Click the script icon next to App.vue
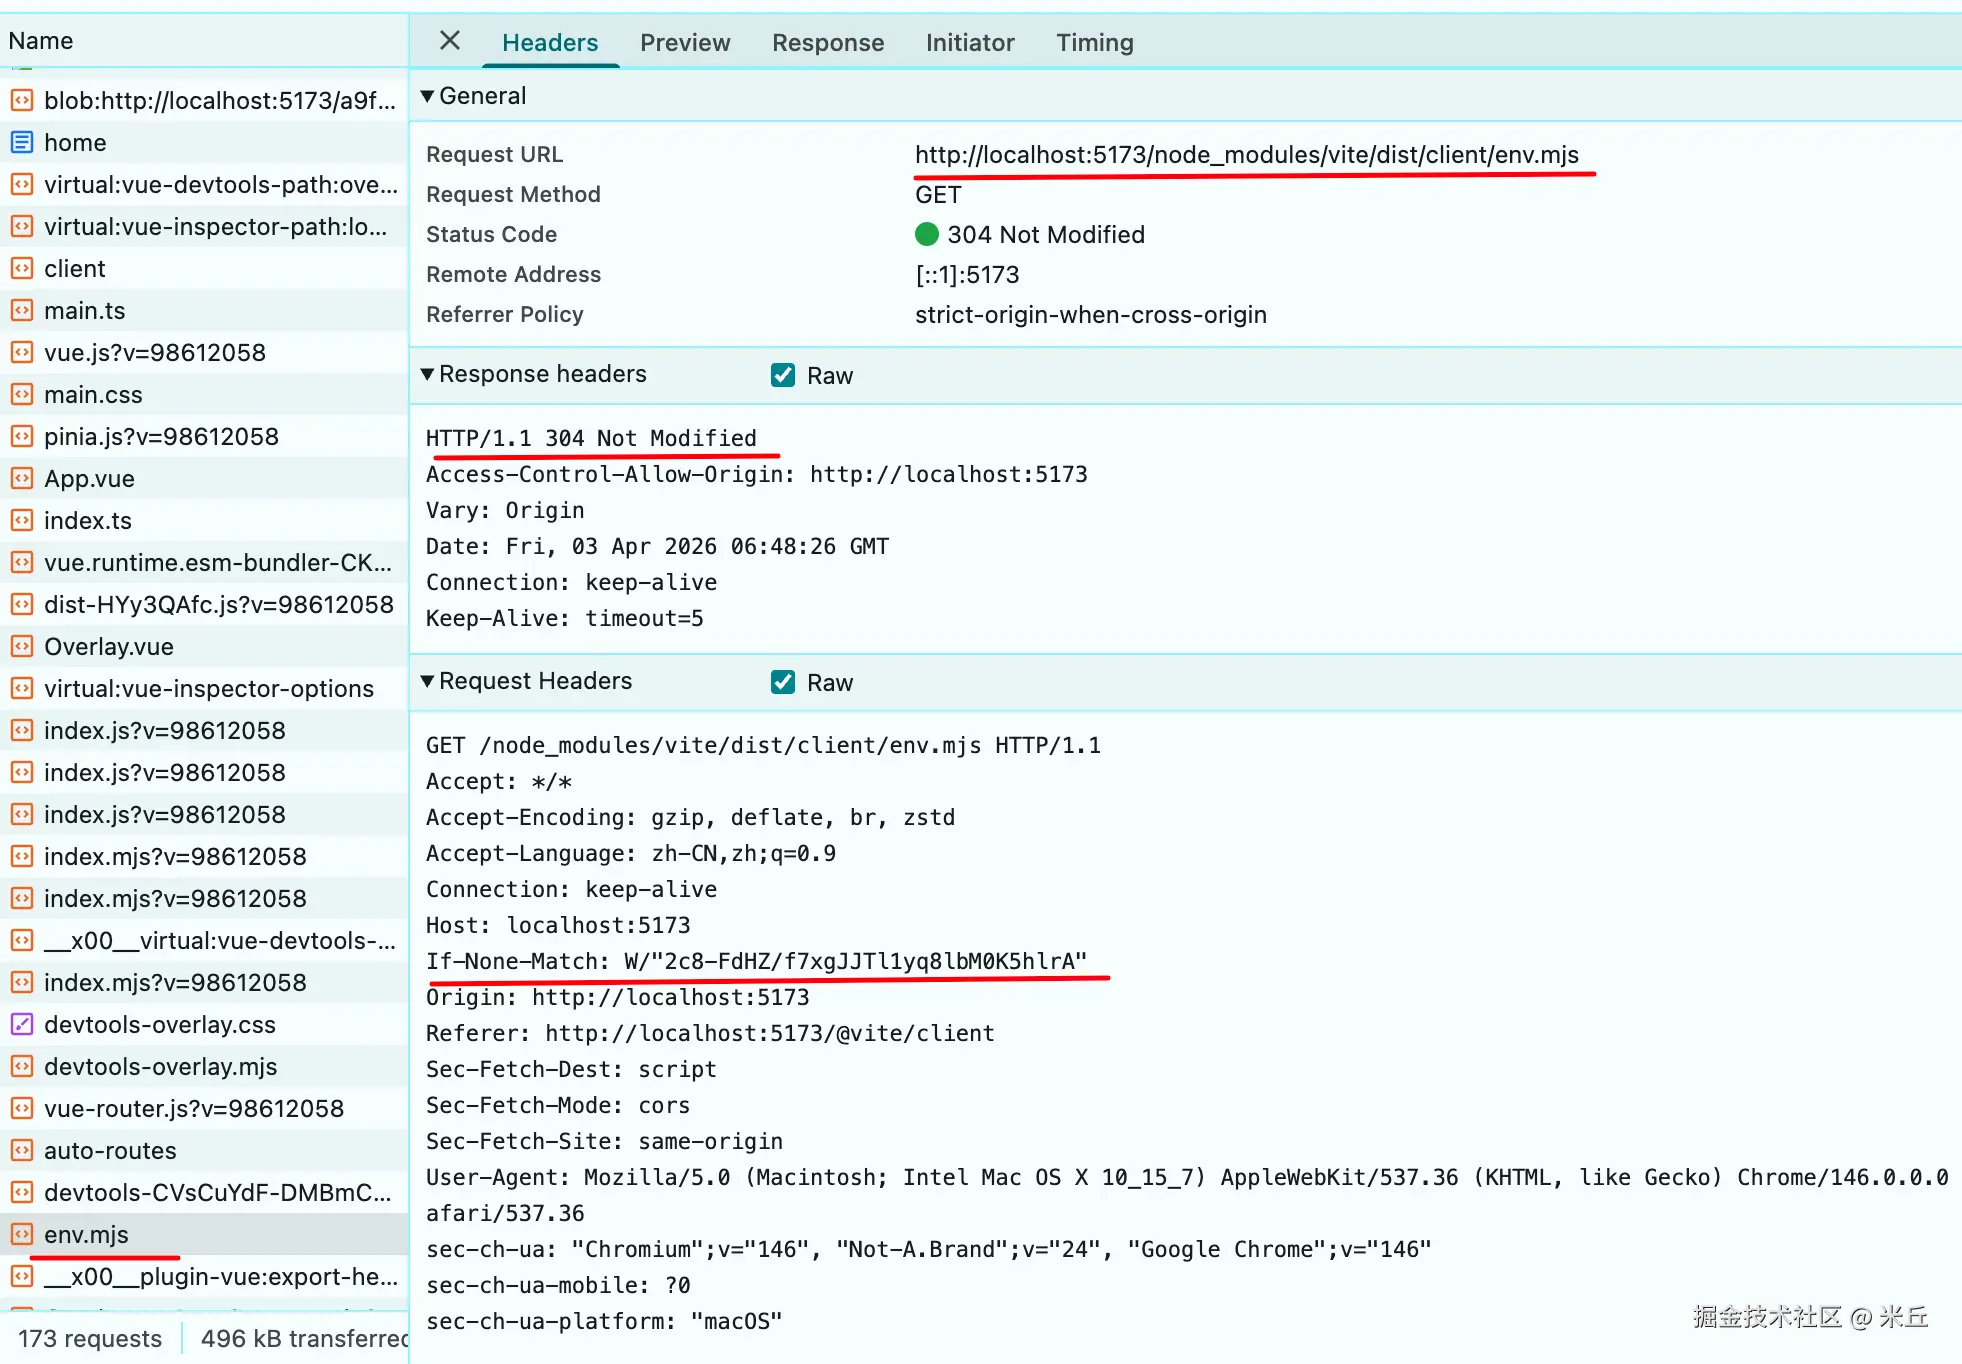 [22, 479]
